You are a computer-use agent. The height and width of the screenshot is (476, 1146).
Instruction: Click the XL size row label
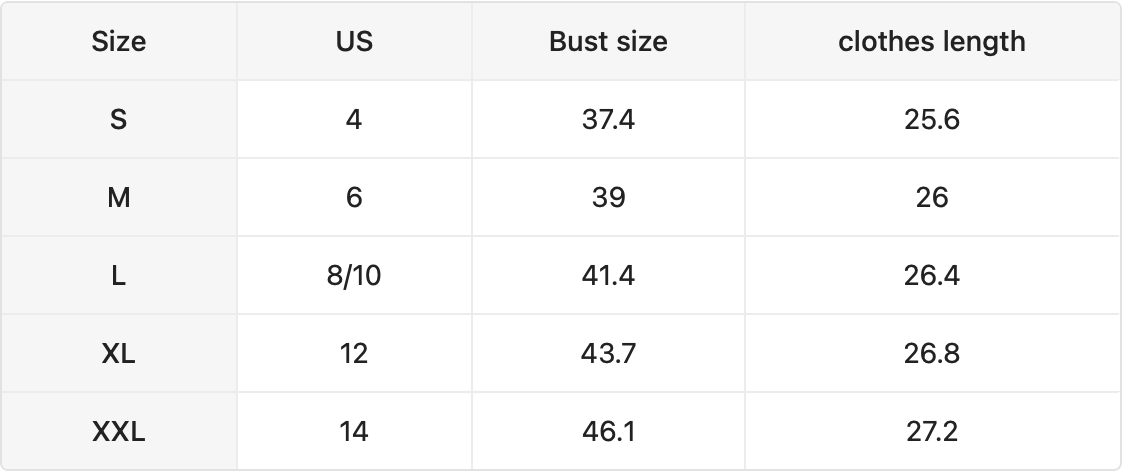(119, 353)
